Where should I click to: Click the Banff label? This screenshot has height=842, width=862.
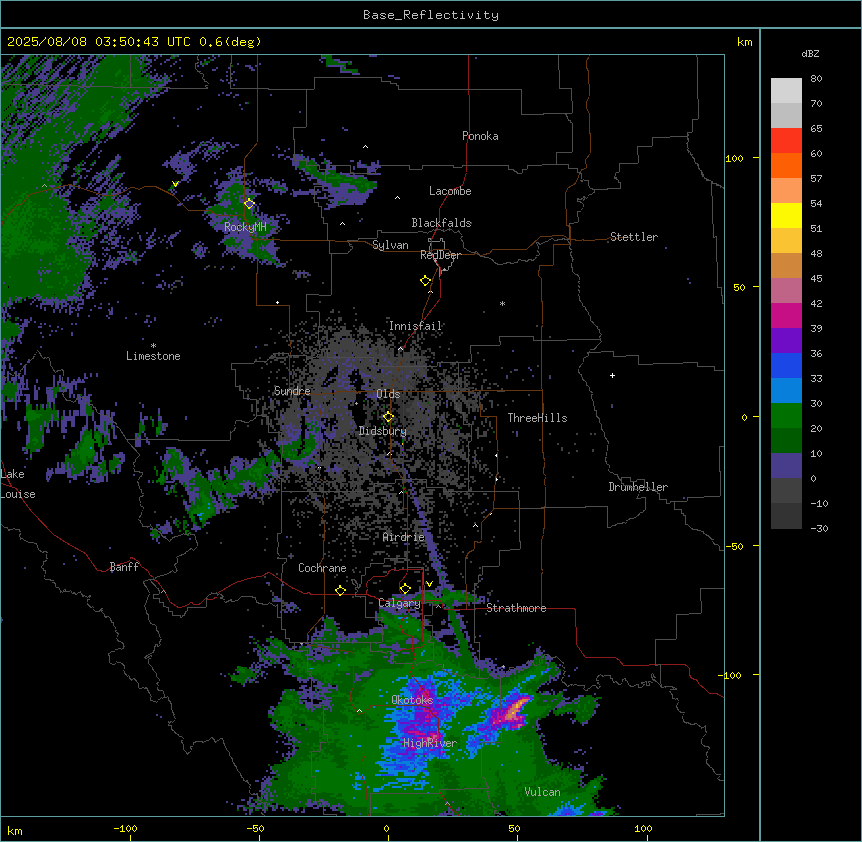[x=124, y=567]
